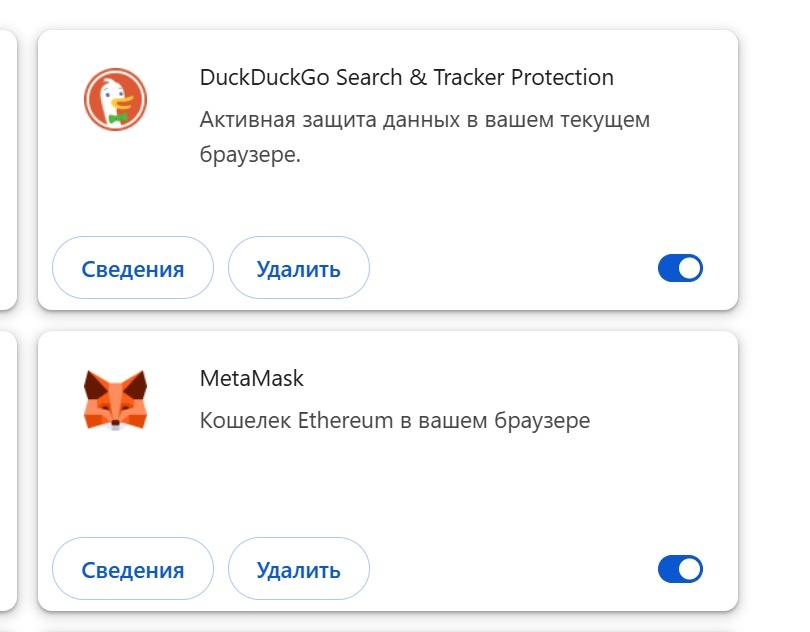Image resolution: width=810 pixels, height=632 pixels.
Task: Click the partially visible card left of DuckDuckGo
Action: (x=7, y=170)
